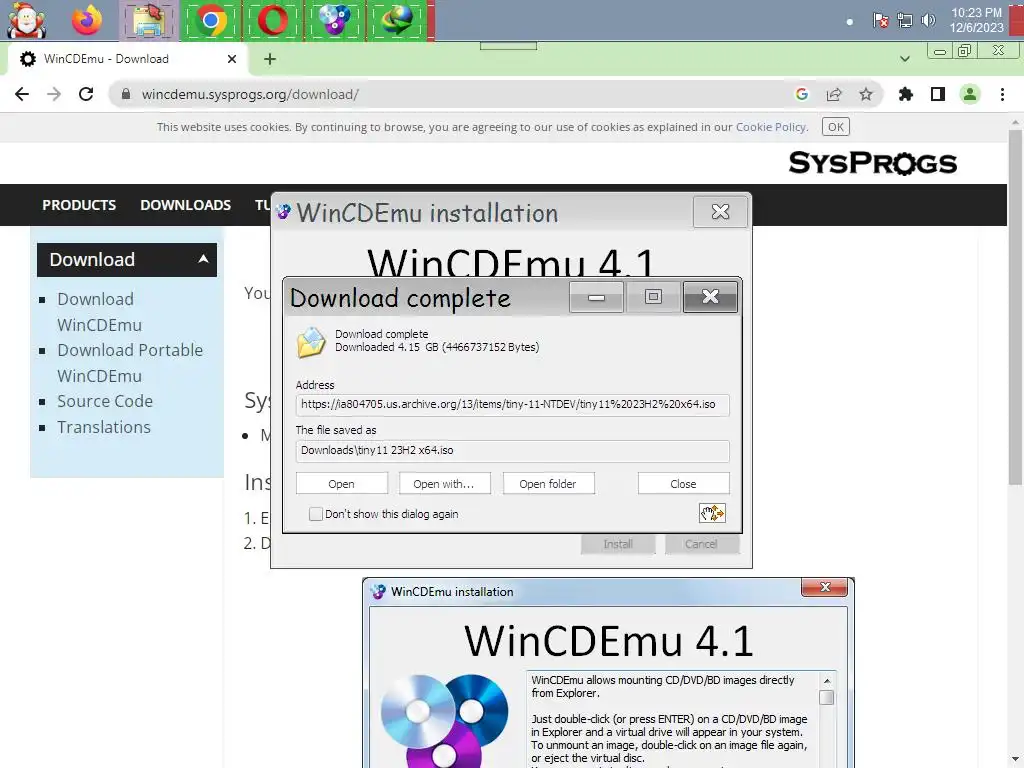
Task: Open Chrome three-dot menu
Action: tap(1002, 94)
